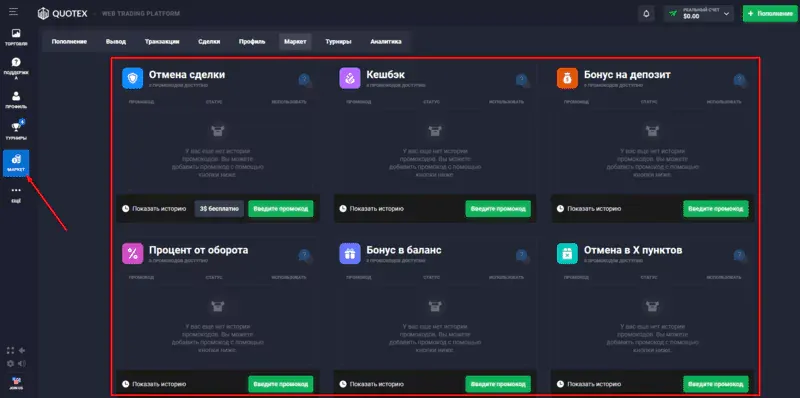Image resolution: width=800 pixels, height=398 pixels.
Task: Click the Отмена сделки heading text
Action: 187,75
